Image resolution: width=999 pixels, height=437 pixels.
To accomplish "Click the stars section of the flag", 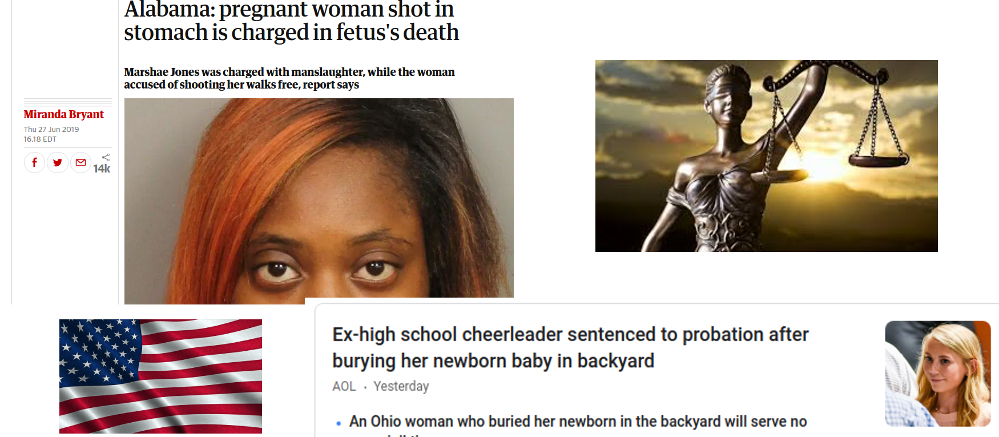I will point(100,350).
